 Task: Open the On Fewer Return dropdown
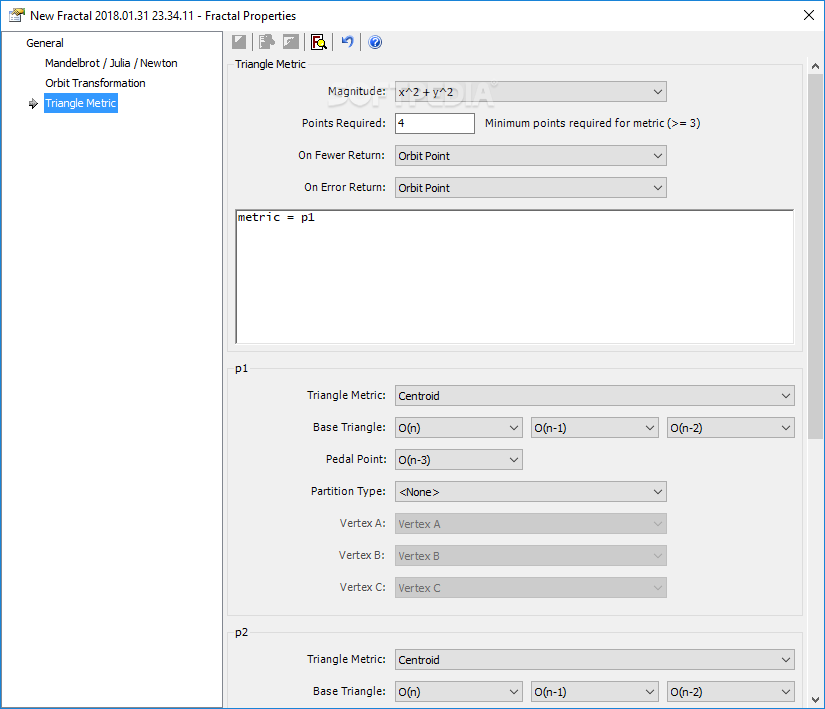coord(531,156)
